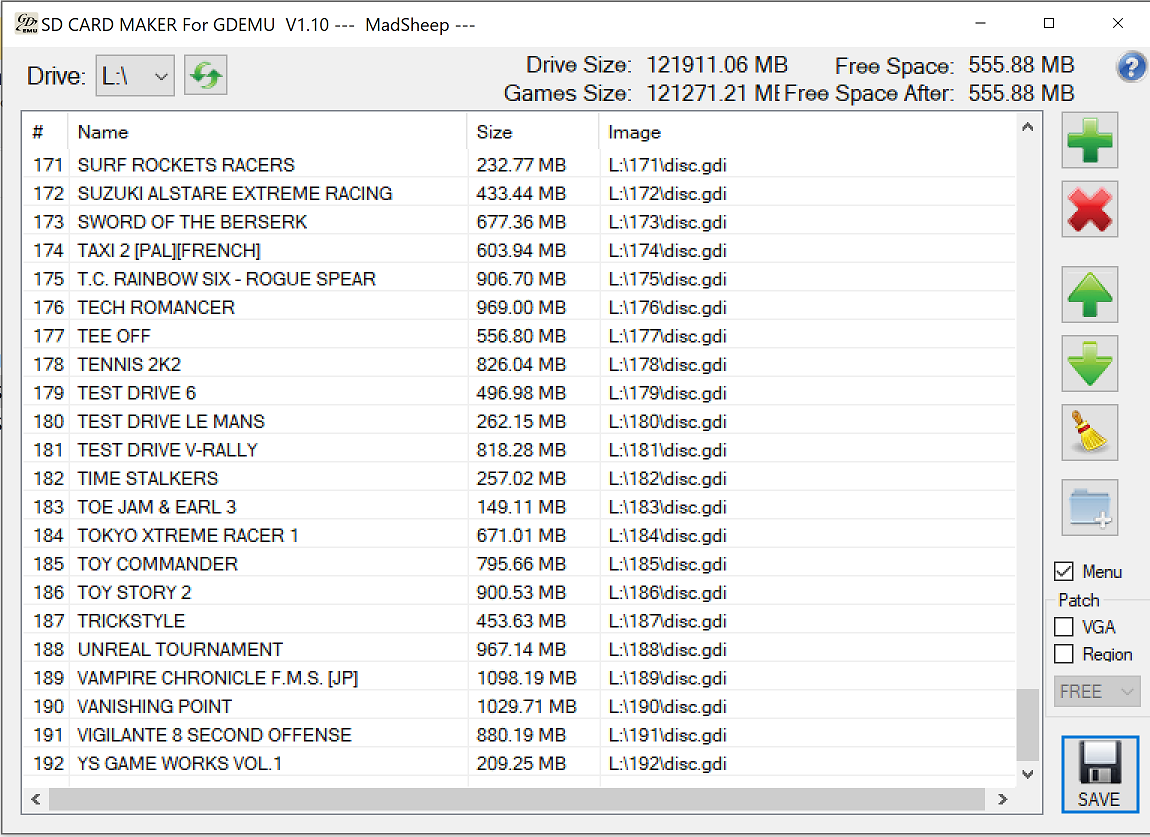The height and width of the screenshot is (837, 1150).
Task: Select TOKYO XTREME RACER 1 row
Action: tap(519, 536)
